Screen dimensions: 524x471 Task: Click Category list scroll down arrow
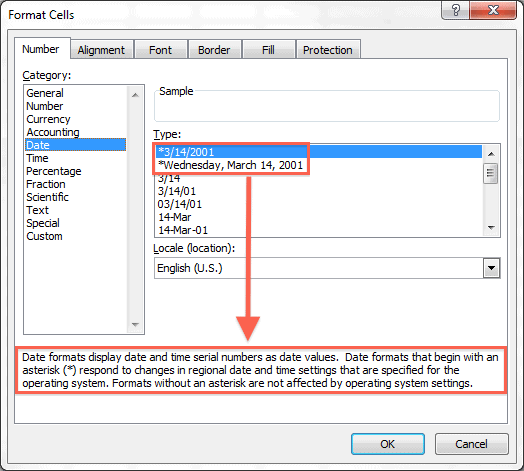point(135,324)
